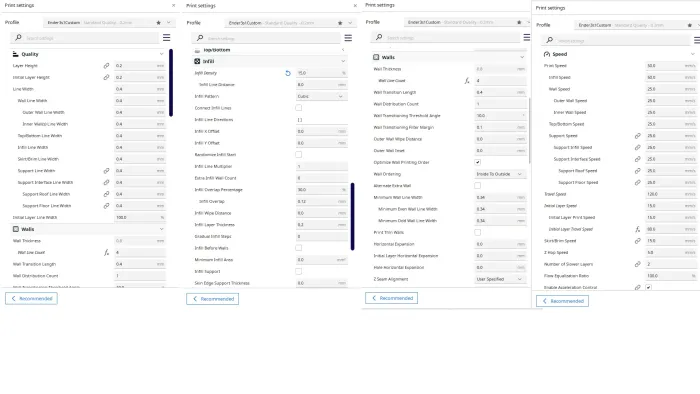Screen dimensions: 700x394
Task: Click the link icon beside Support Interface Speed
Action: tap(638, 159)
